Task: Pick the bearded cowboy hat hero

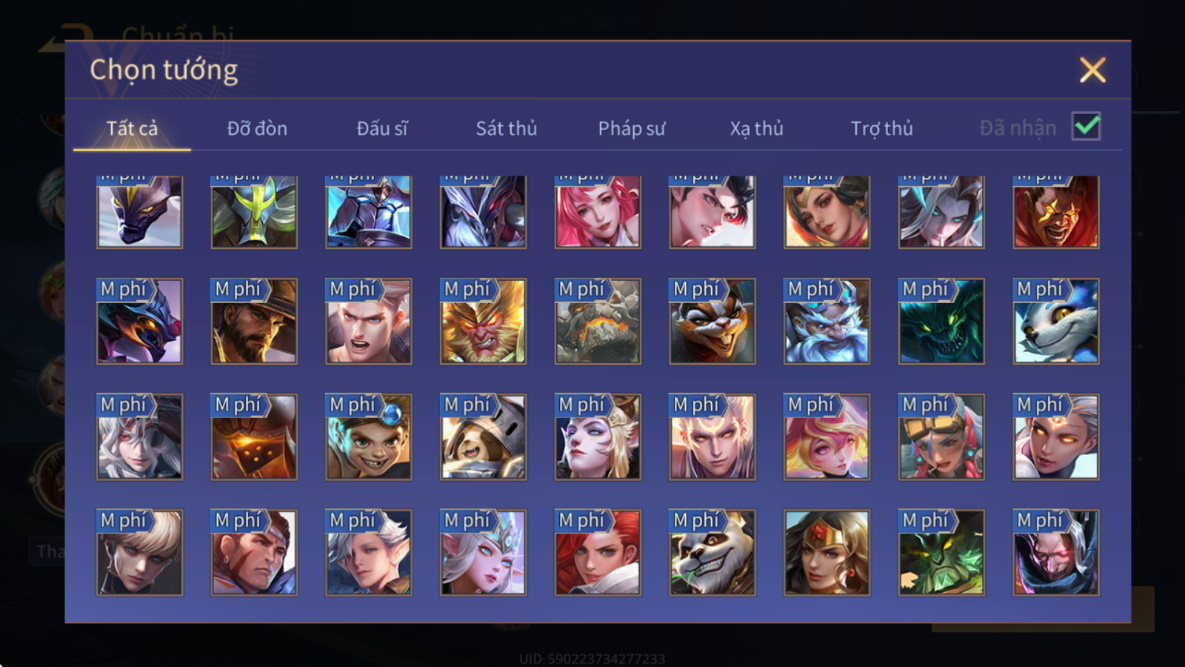Action: pos(254,321)
